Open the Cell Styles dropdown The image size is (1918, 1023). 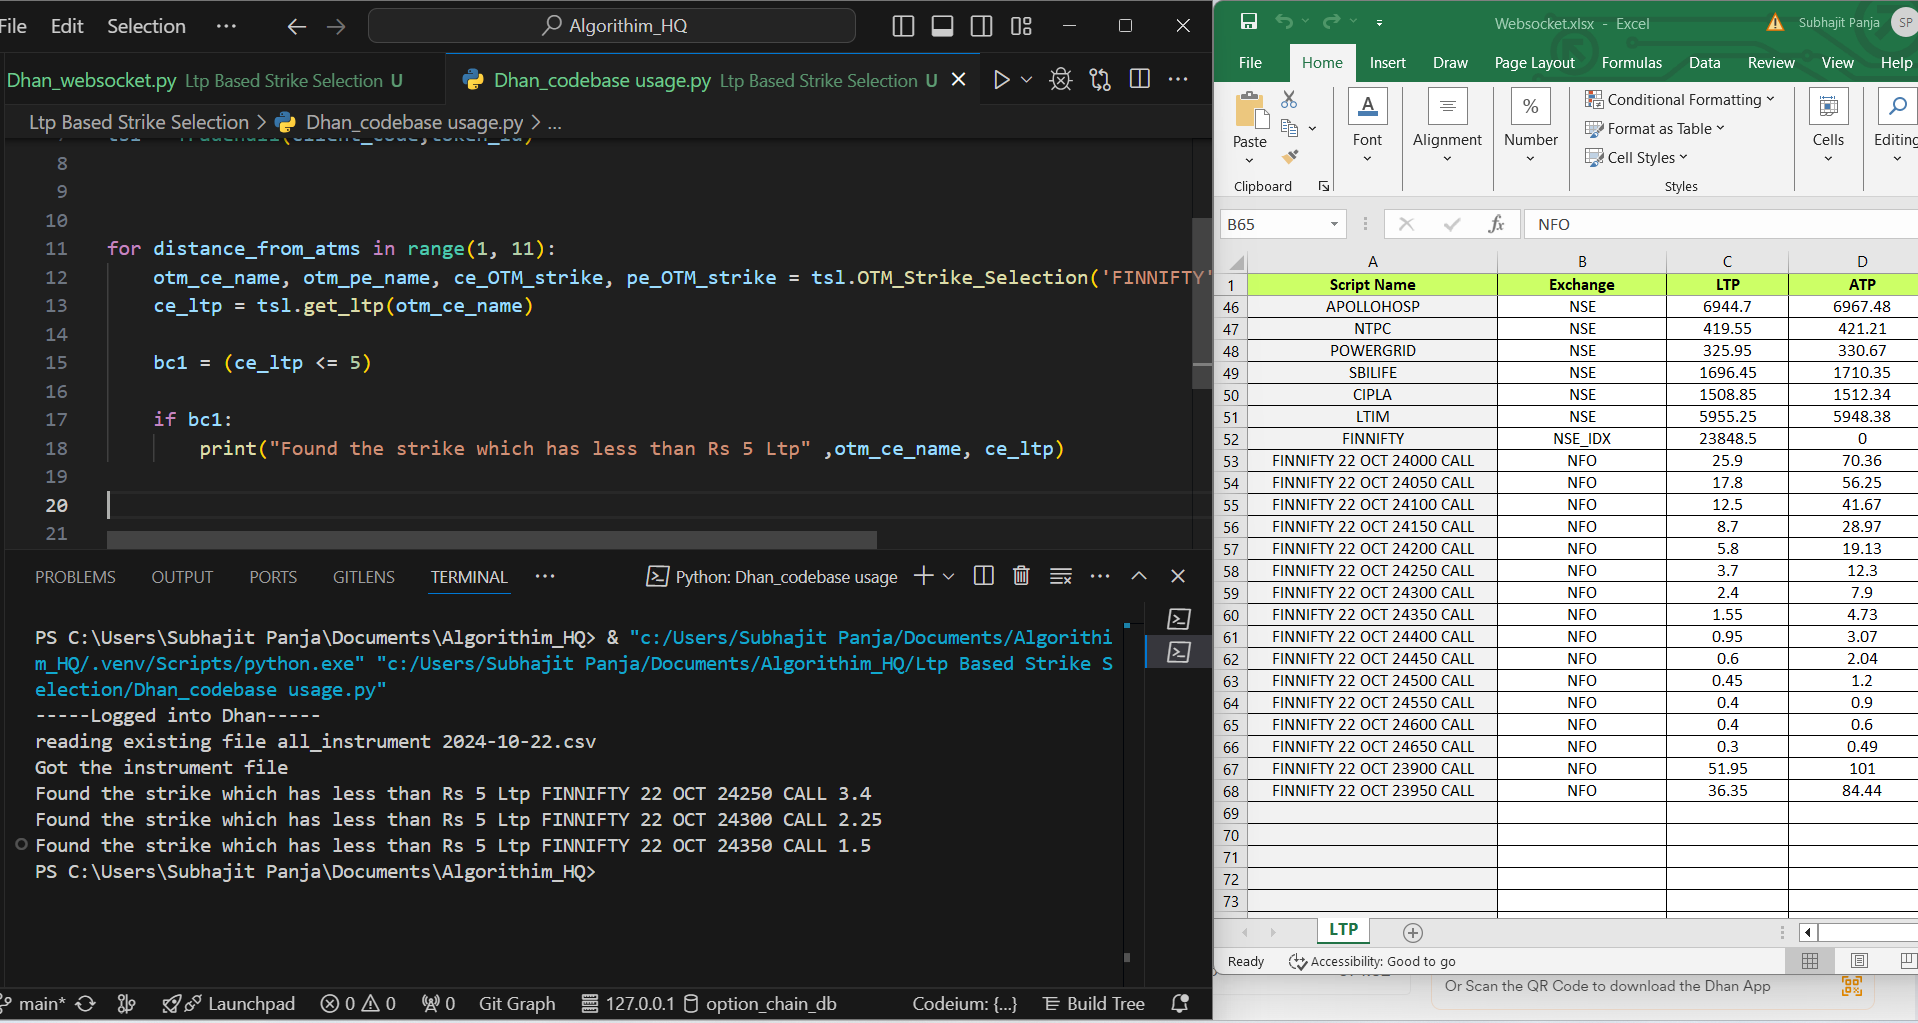click(1638, 157)
